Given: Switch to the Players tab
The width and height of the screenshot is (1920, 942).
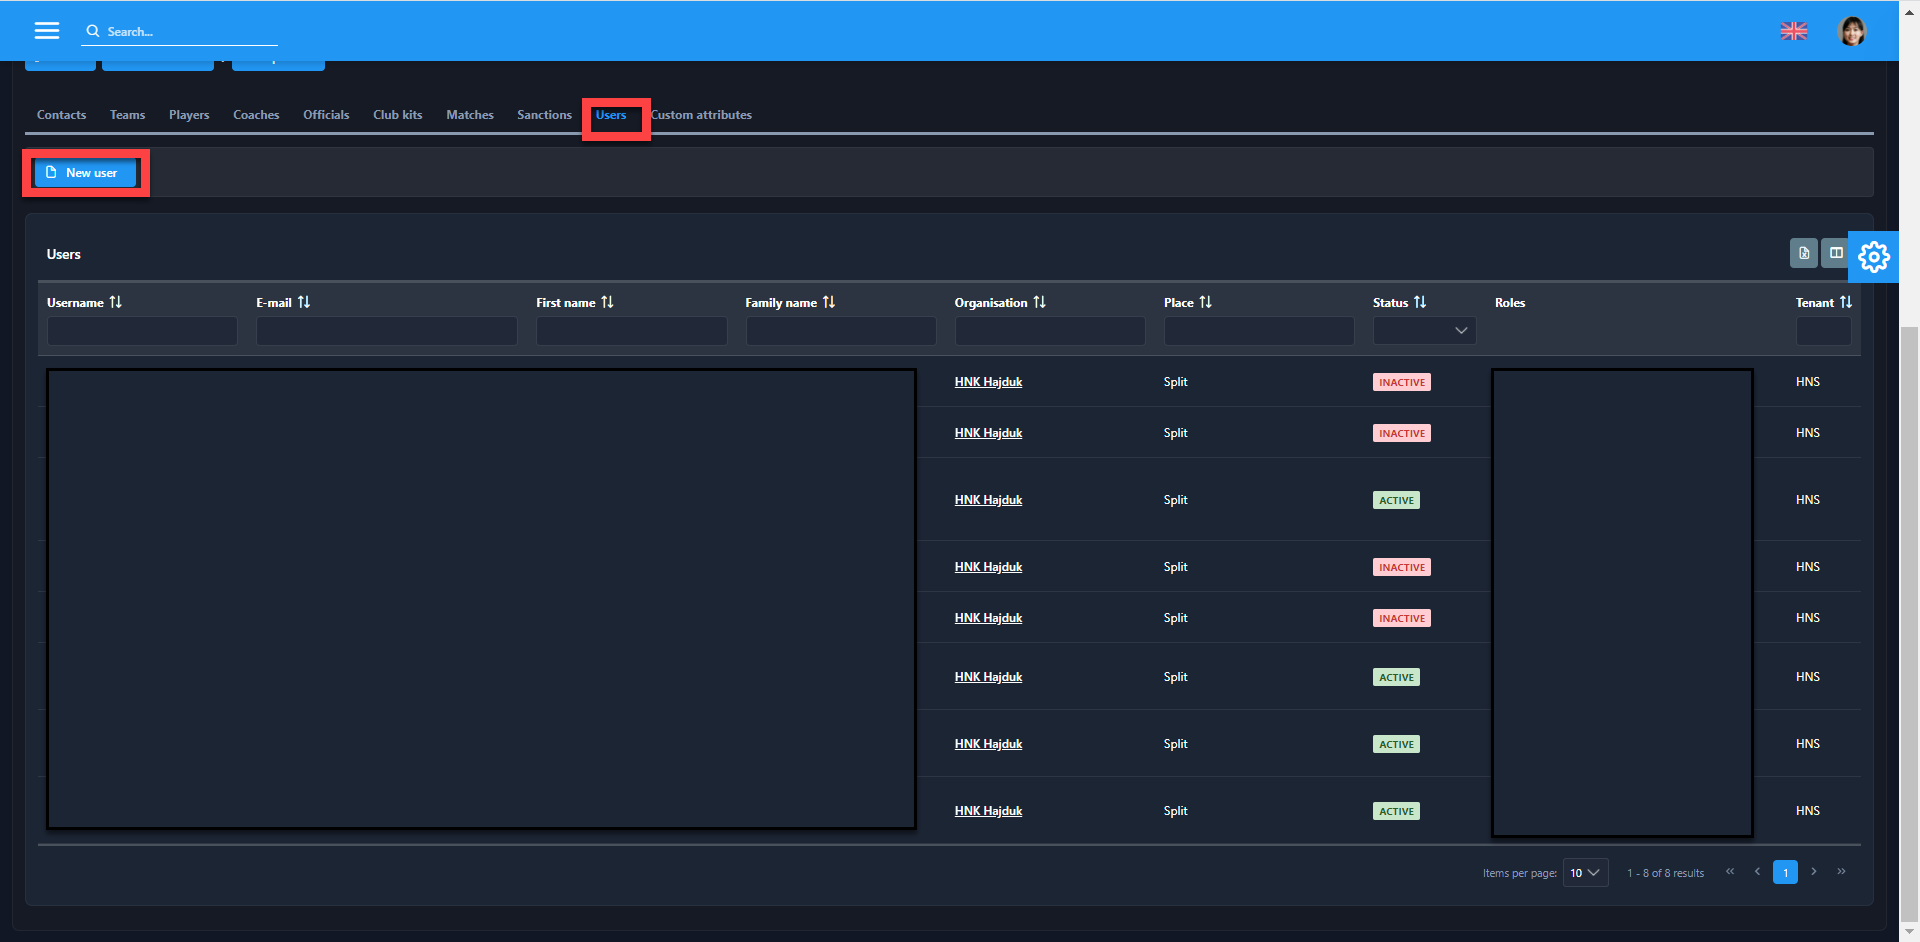Looking at the screenshot, I should [x=189, y=115].
